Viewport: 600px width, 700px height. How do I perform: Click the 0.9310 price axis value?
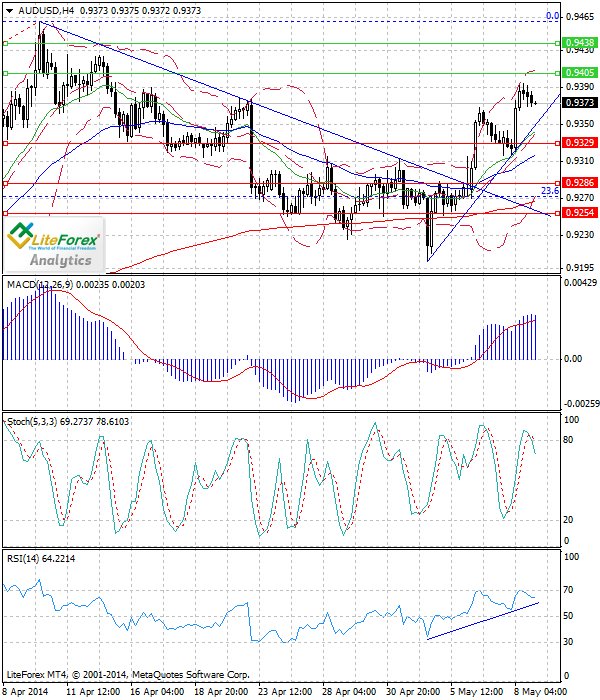(580, 161)
